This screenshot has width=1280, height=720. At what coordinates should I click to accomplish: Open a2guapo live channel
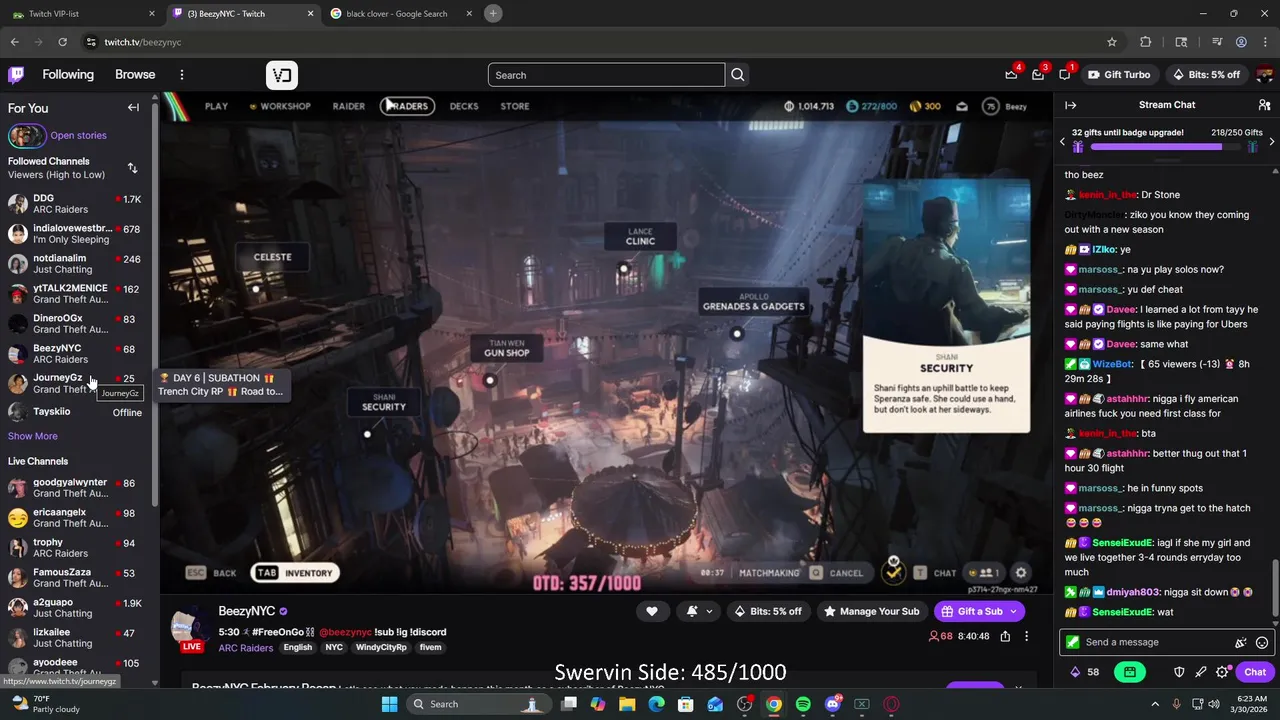coord(76,608)
